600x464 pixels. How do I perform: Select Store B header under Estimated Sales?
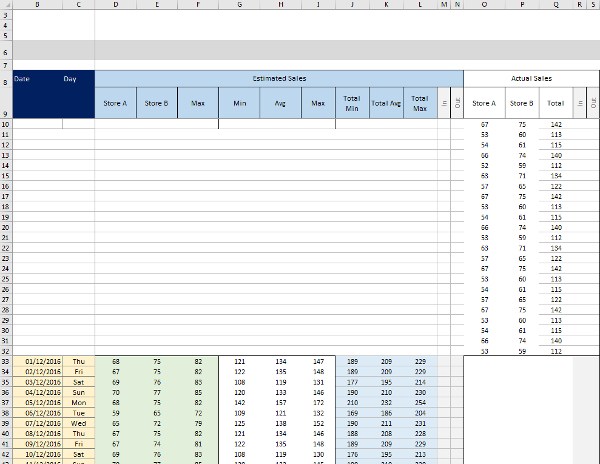157,103
